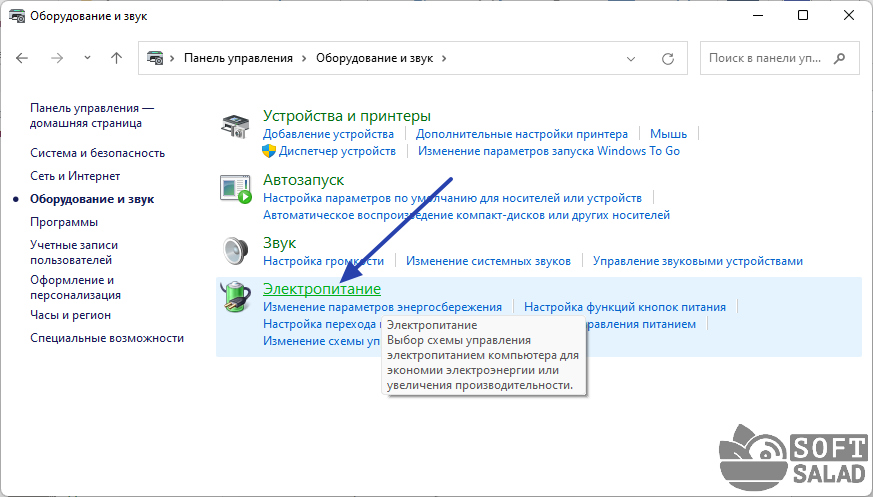The width and height of the screenshot is (873, 497).
Task: Open Автозапуск heading
Action: (x=303, y=180)
